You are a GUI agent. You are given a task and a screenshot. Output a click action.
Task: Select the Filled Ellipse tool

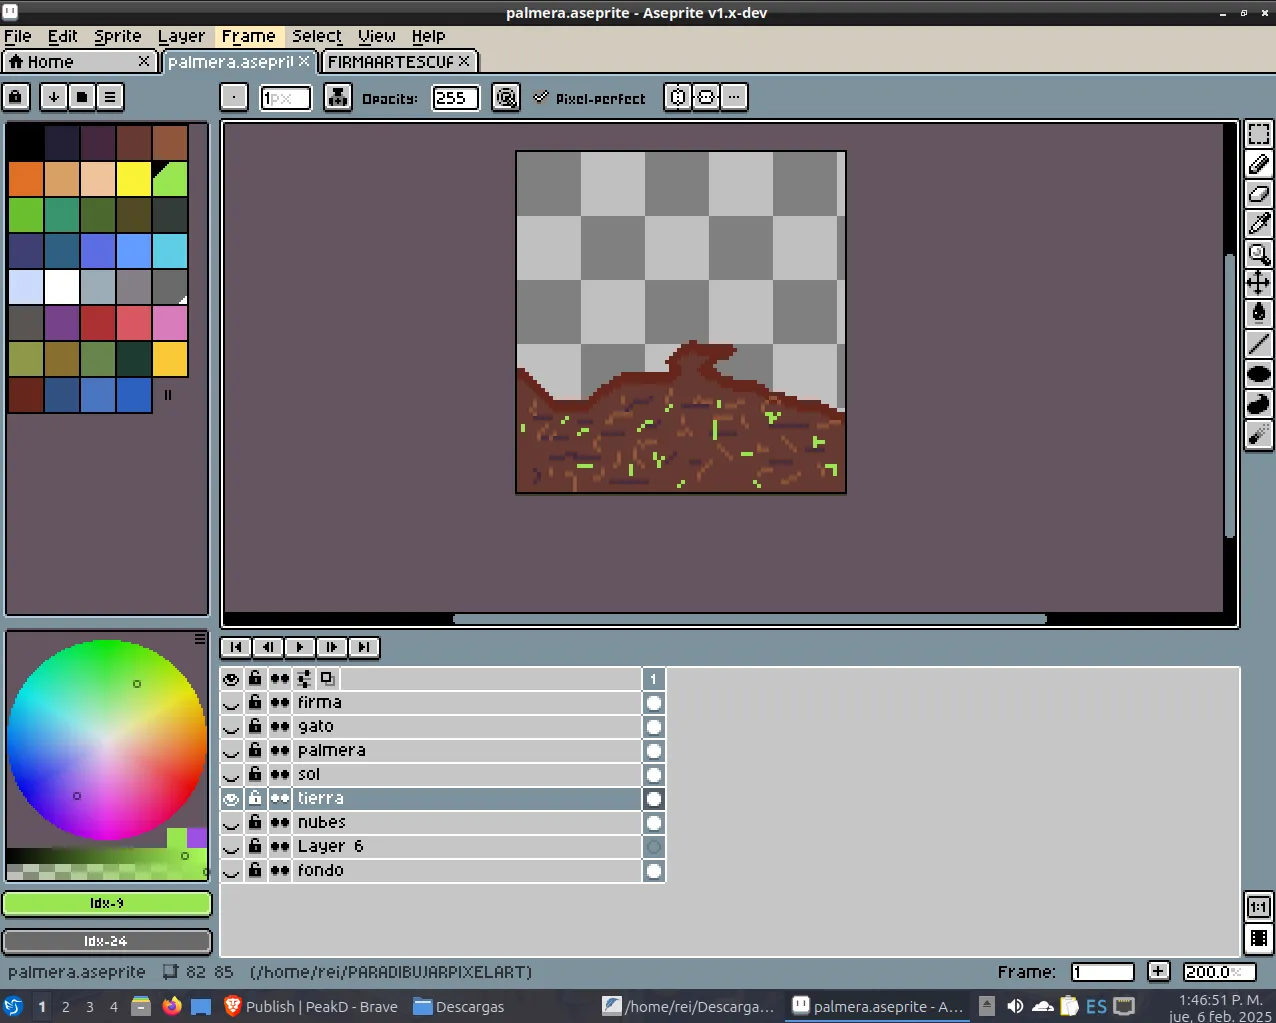click(1259, 374)
